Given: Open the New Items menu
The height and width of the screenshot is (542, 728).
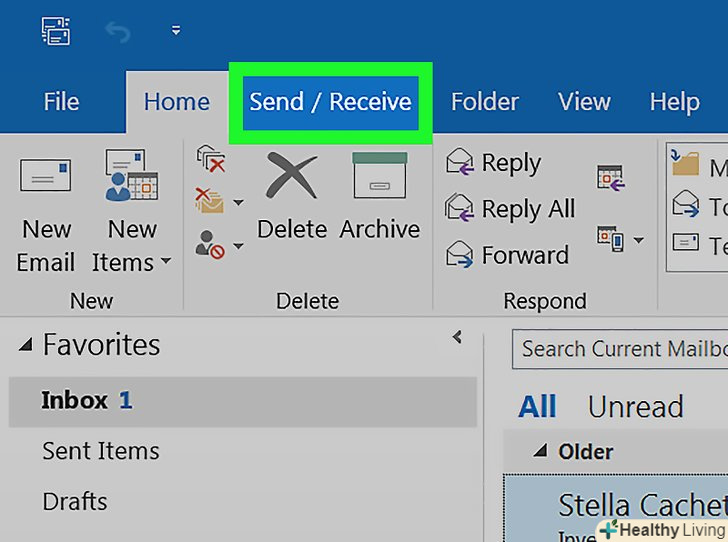Looking at the screenshot, I should click(x=131, y=211).
